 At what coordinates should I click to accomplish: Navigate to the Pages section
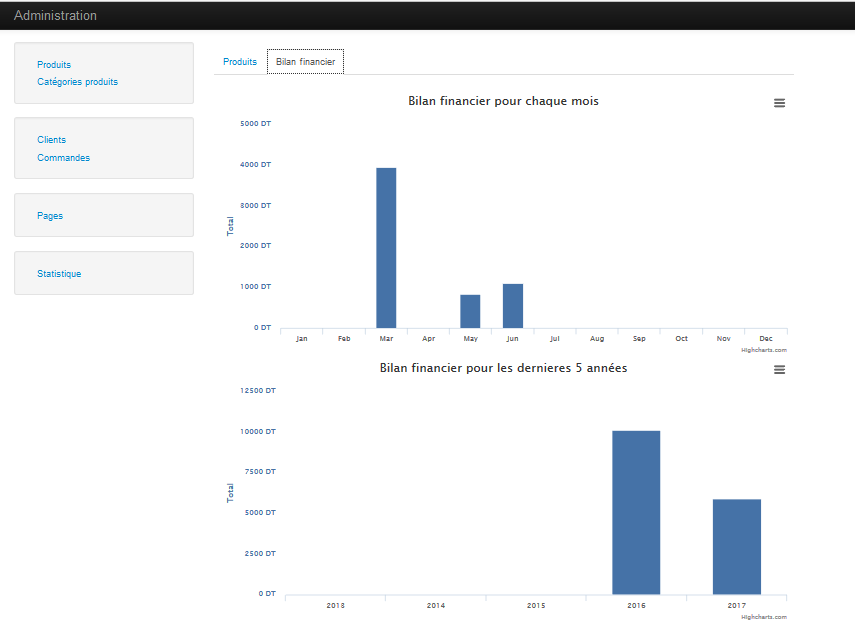50,215
